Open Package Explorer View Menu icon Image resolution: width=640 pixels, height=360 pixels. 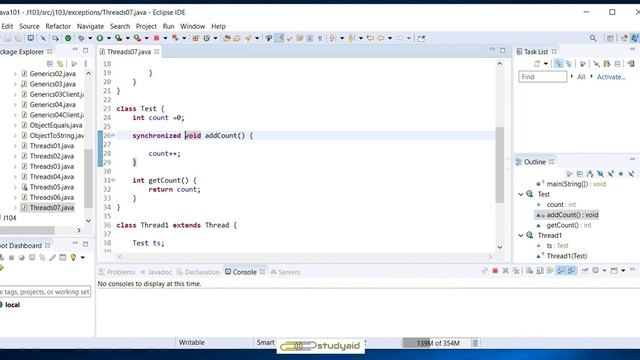85,64
